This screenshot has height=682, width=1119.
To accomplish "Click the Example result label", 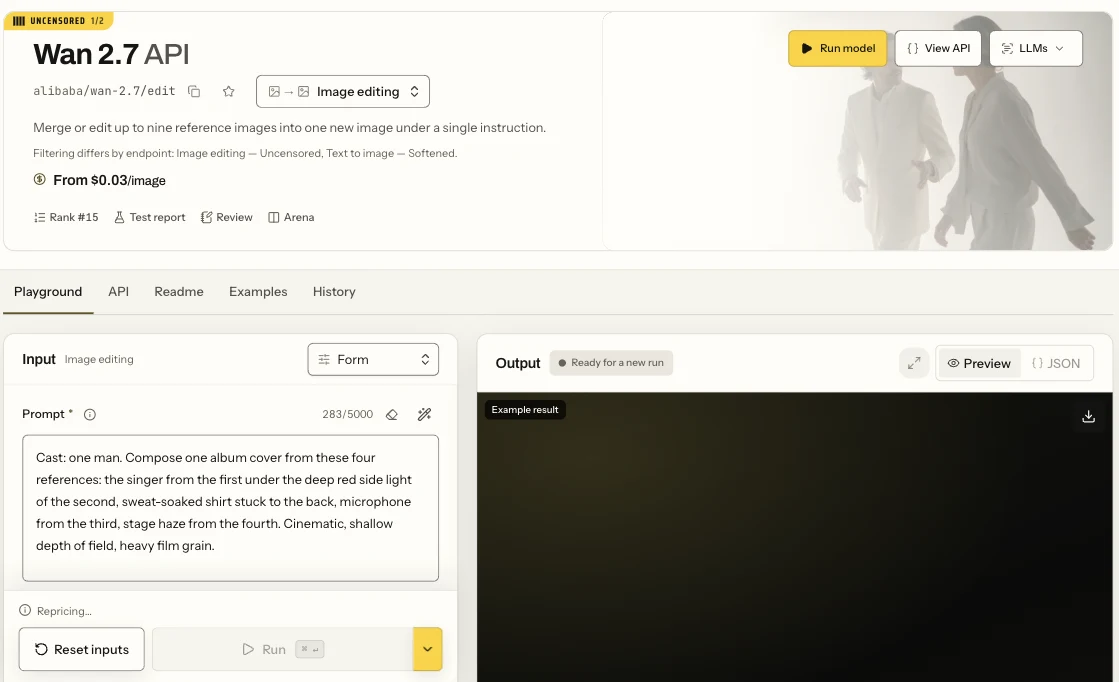I will tap(525, 409).
